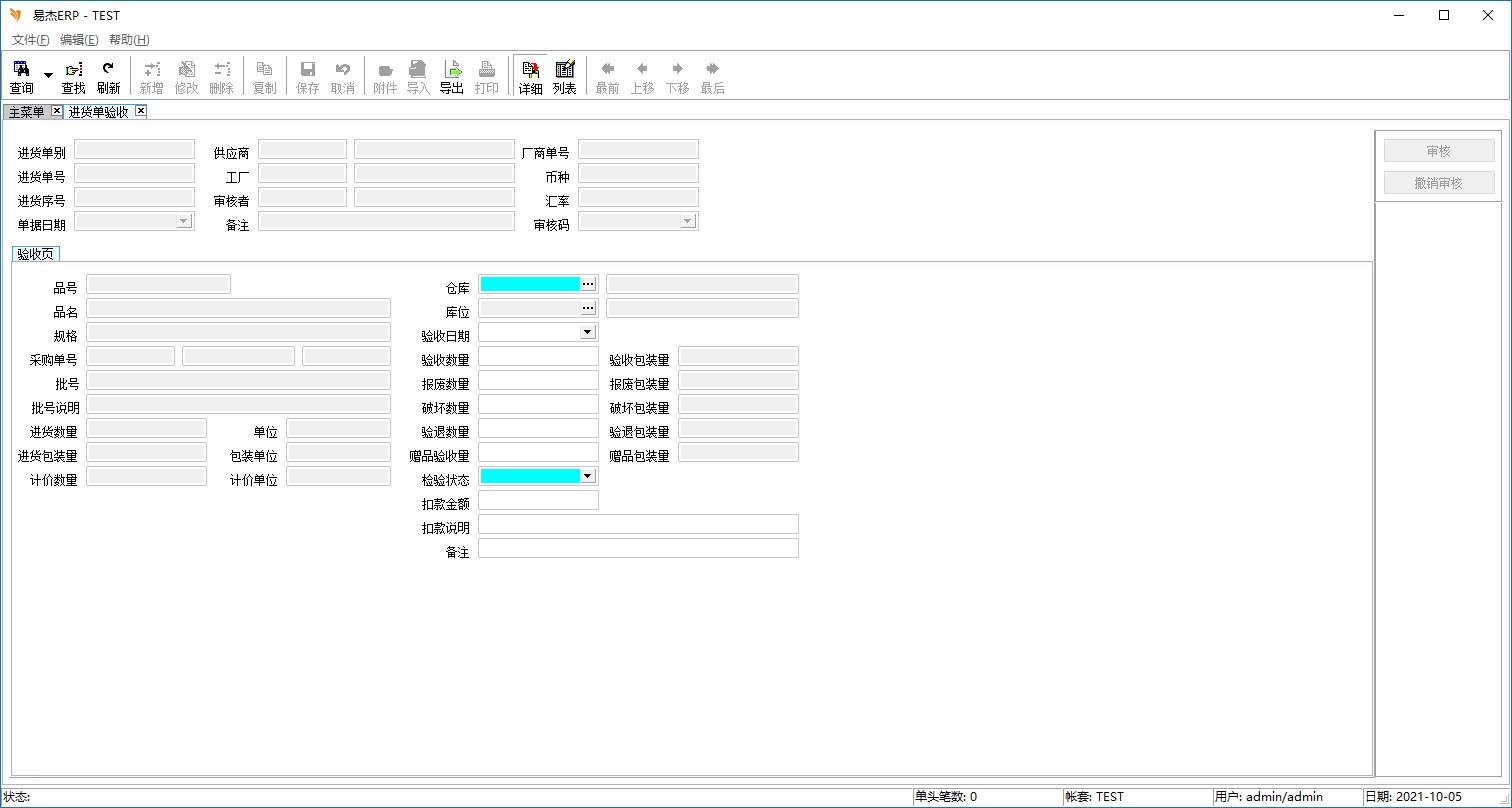Open the 文件(F) menu
This screenshot has width=1512, height=808.
pyautogui.click(x=30, y=40)
